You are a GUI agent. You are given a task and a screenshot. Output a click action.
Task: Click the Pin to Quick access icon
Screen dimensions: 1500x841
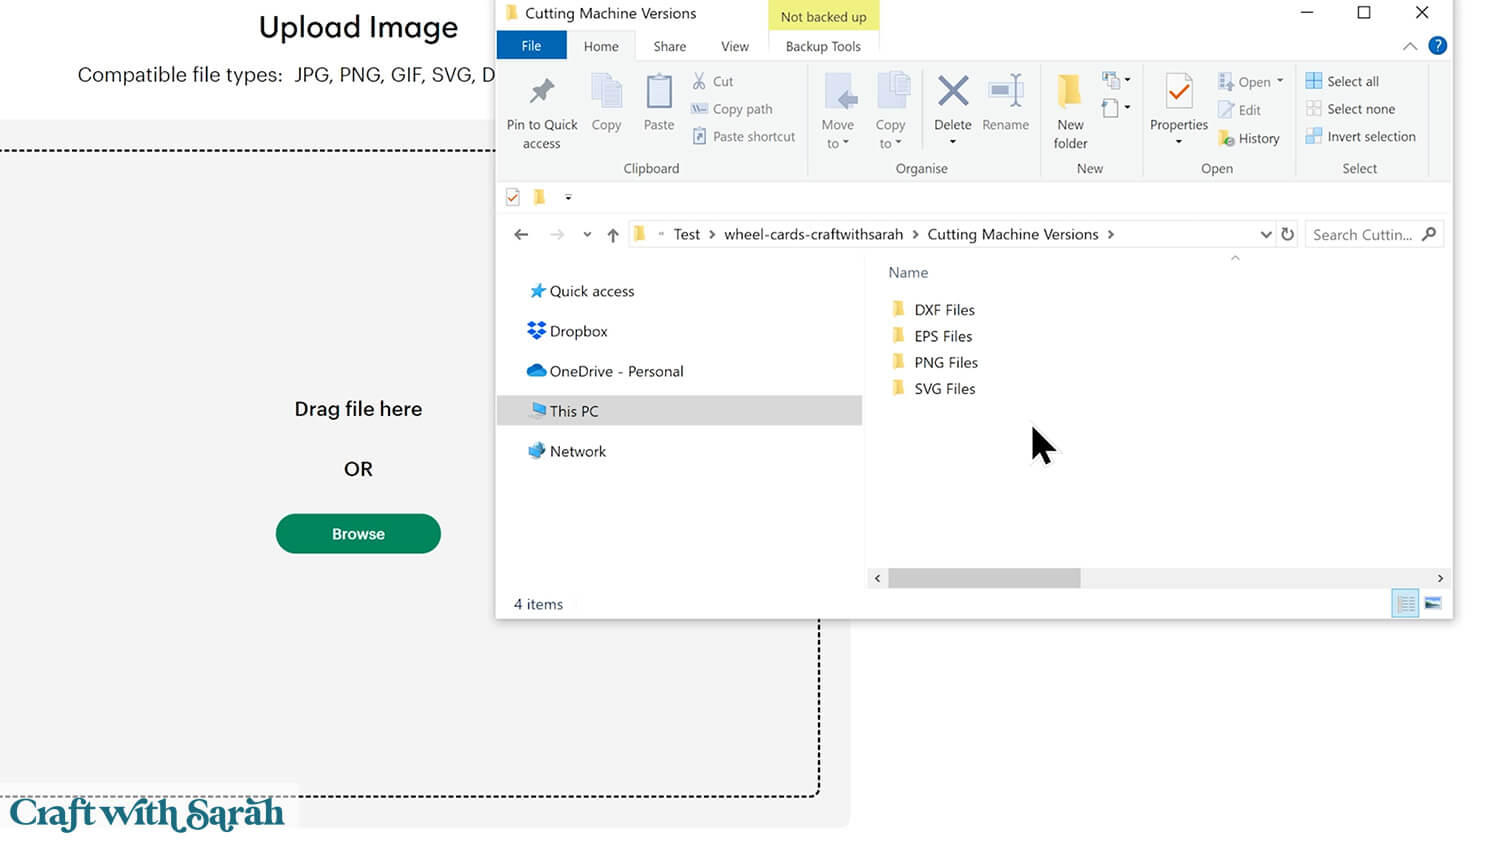click(x=542, y=92)
